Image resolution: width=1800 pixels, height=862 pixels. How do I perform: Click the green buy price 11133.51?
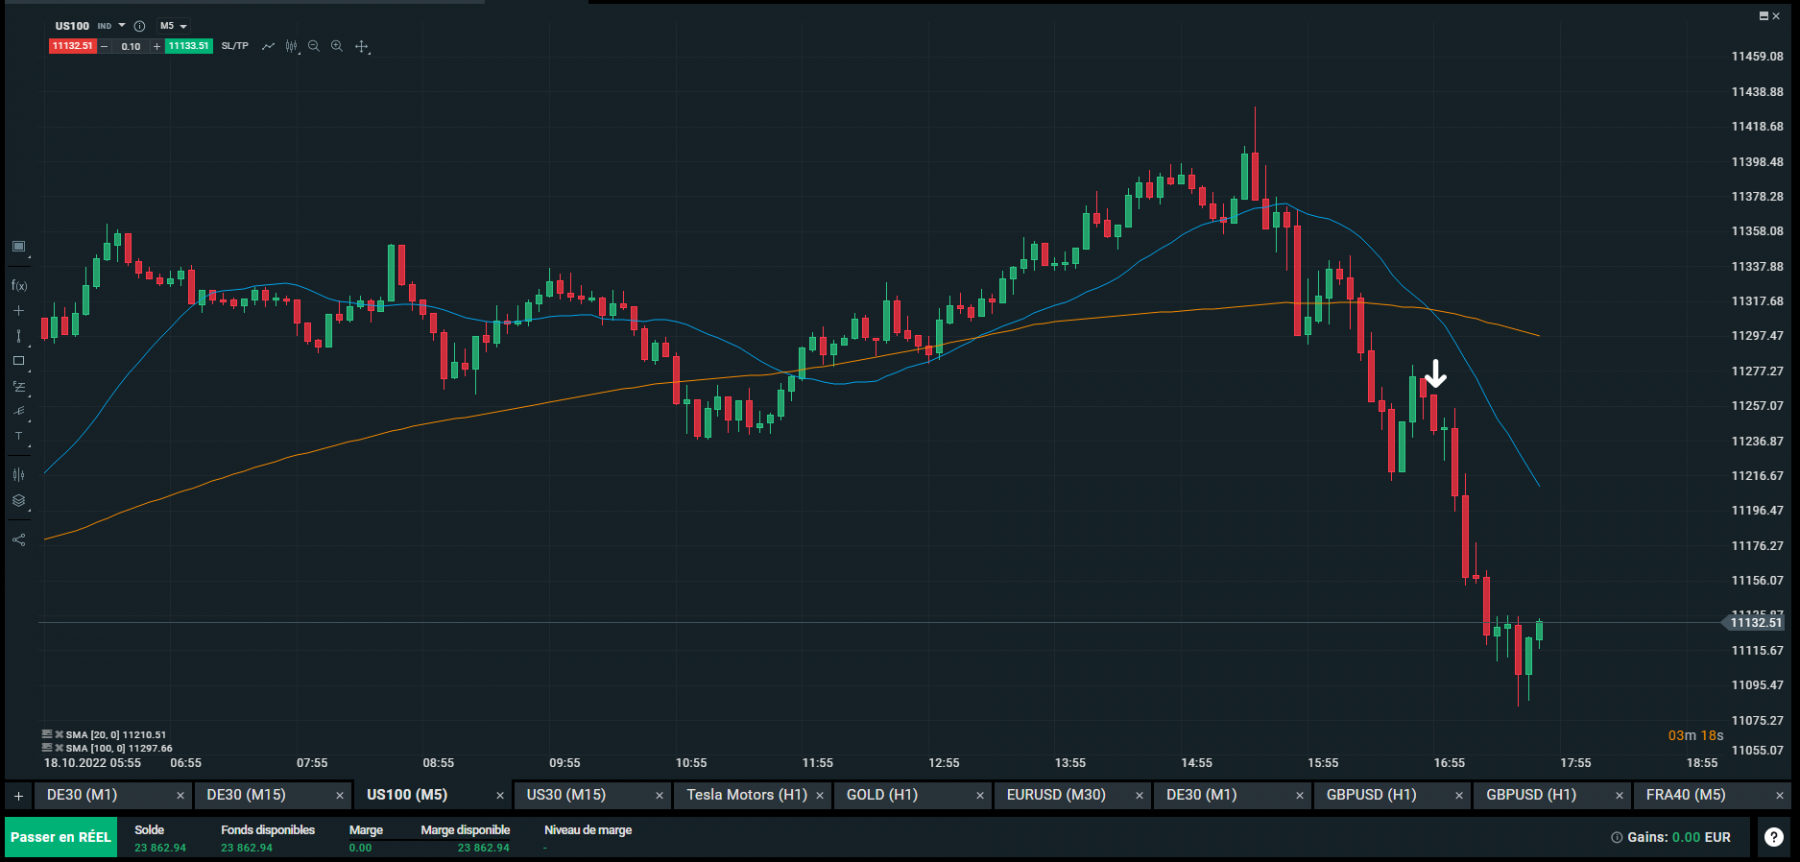[x=188, y=46]
